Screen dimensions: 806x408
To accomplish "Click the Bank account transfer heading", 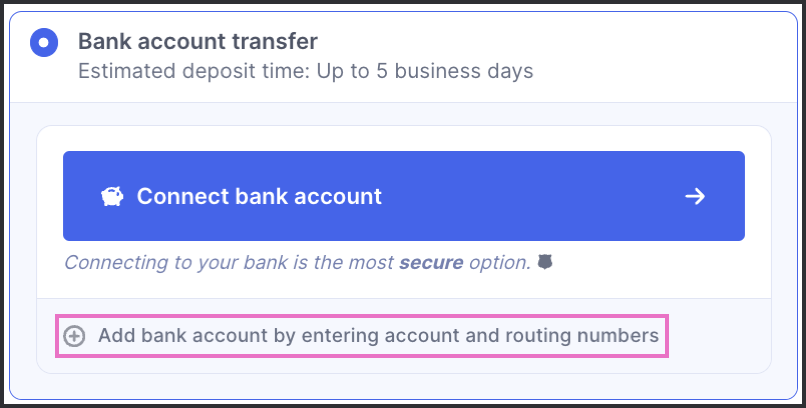I will click(x=198, y=41).
